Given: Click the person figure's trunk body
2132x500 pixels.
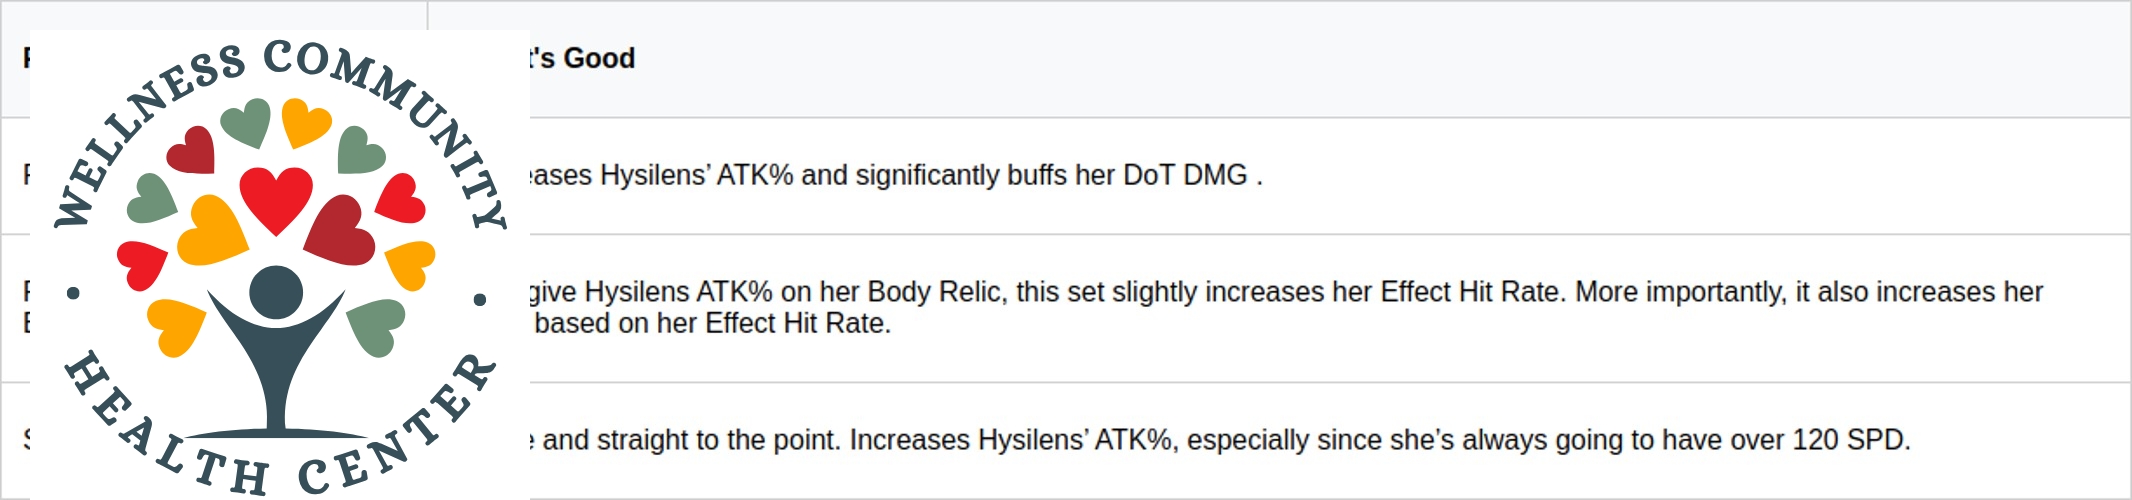Looking at the screenshot, I should 276,380.
